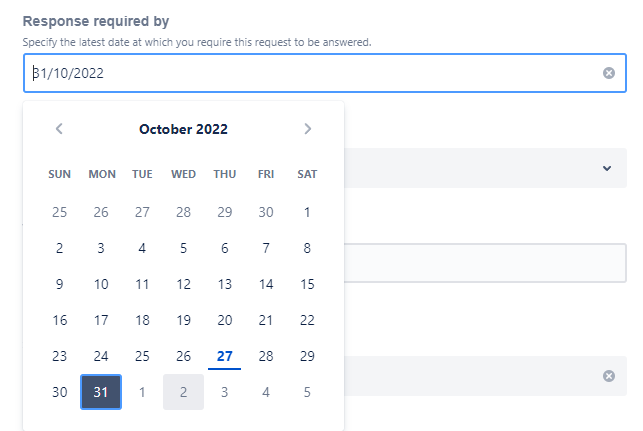Expand the dropdown chevron behind the calendar
Image resolution: width=643 pixels, height=431 pixels.
coord(607,168)
